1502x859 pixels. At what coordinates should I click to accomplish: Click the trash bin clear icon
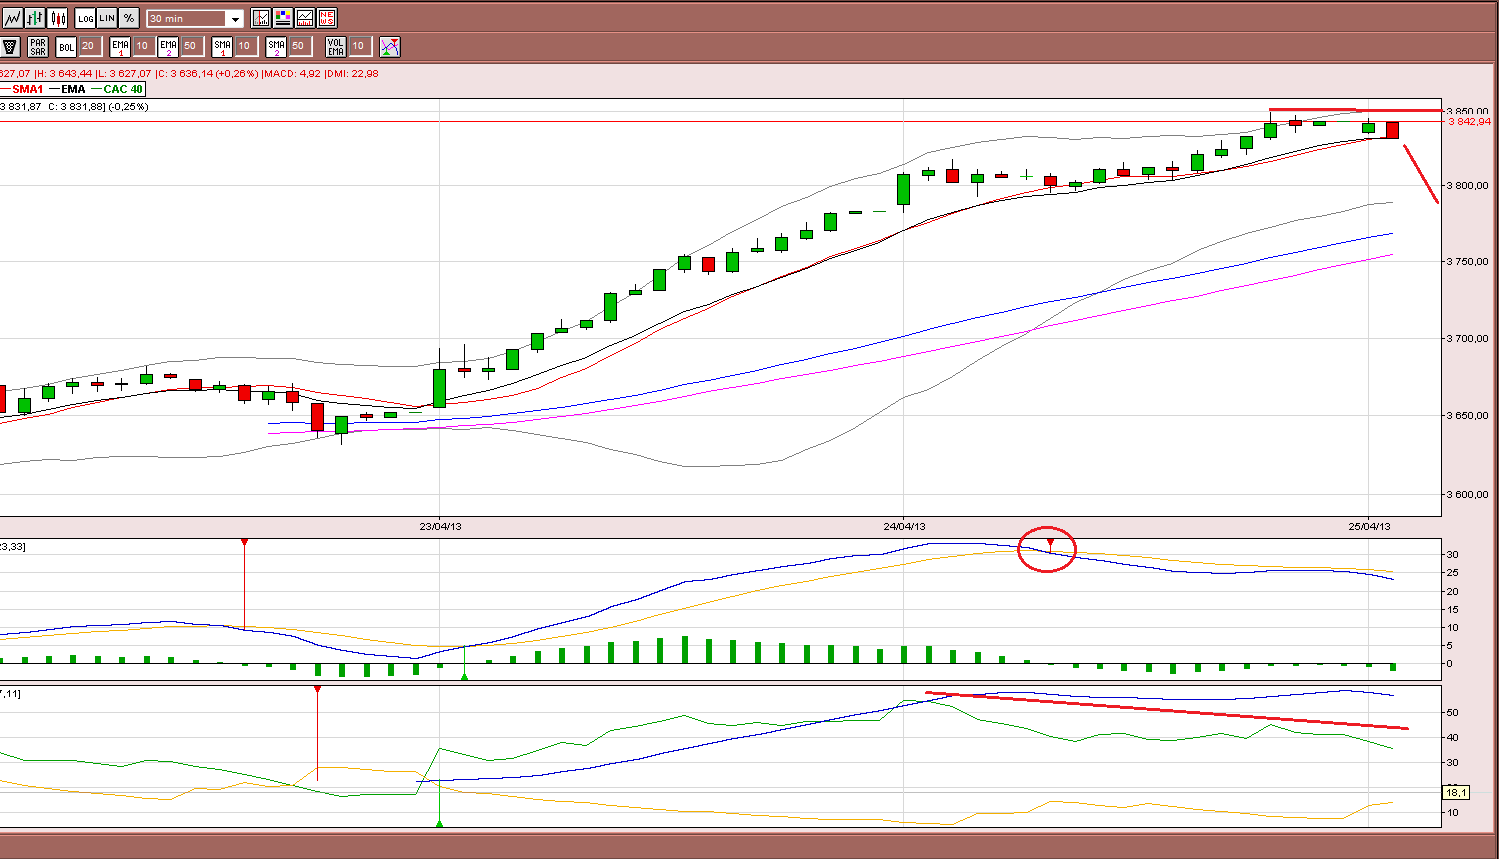pos(10,46)
